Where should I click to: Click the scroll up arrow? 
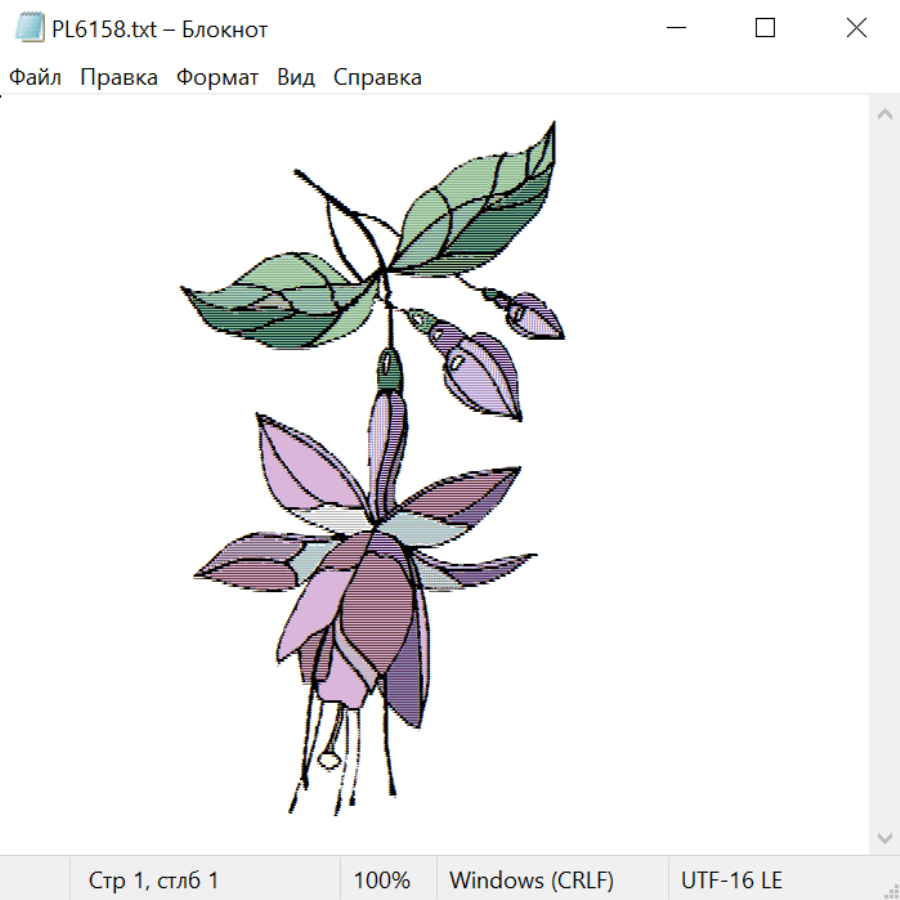click(884, 114)
